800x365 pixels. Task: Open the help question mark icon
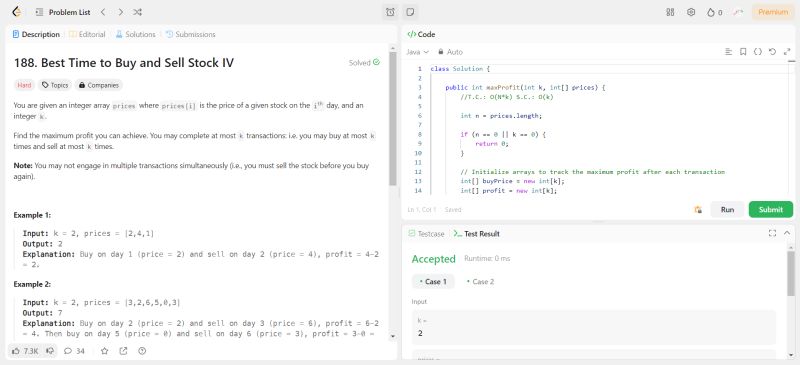coord(142,351)
